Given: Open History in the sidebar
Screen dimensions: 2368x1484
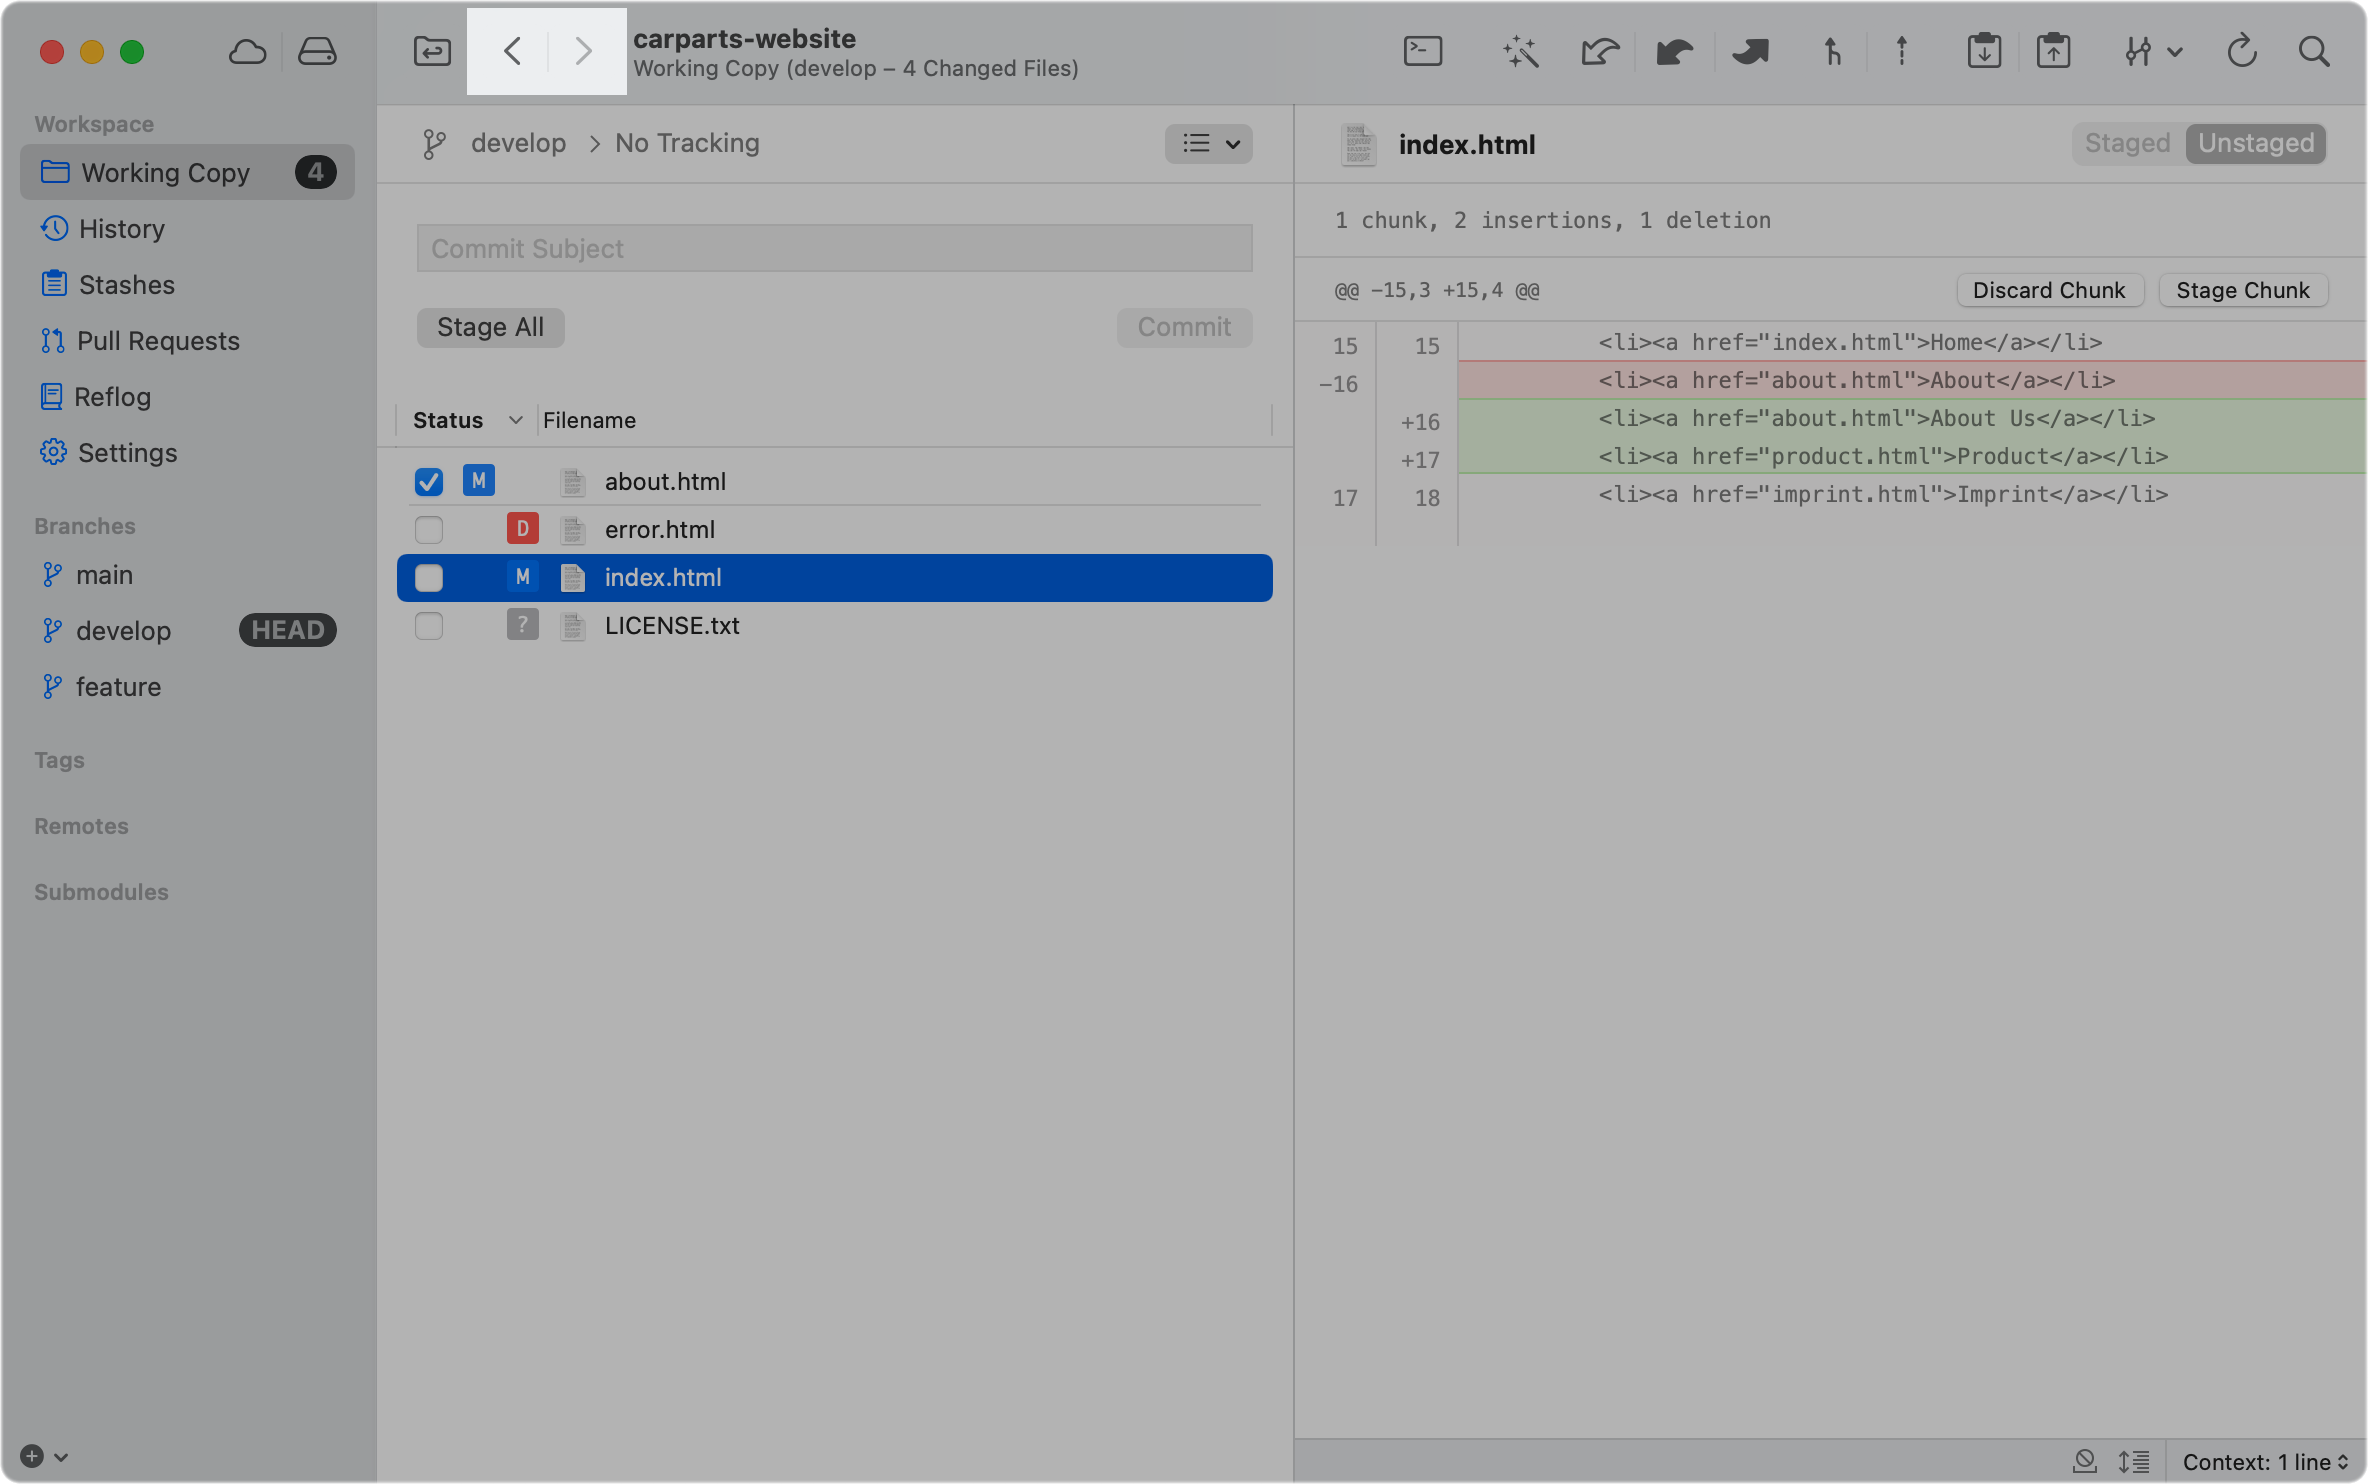Looking at the screenshot, I should tap(121, 229).
